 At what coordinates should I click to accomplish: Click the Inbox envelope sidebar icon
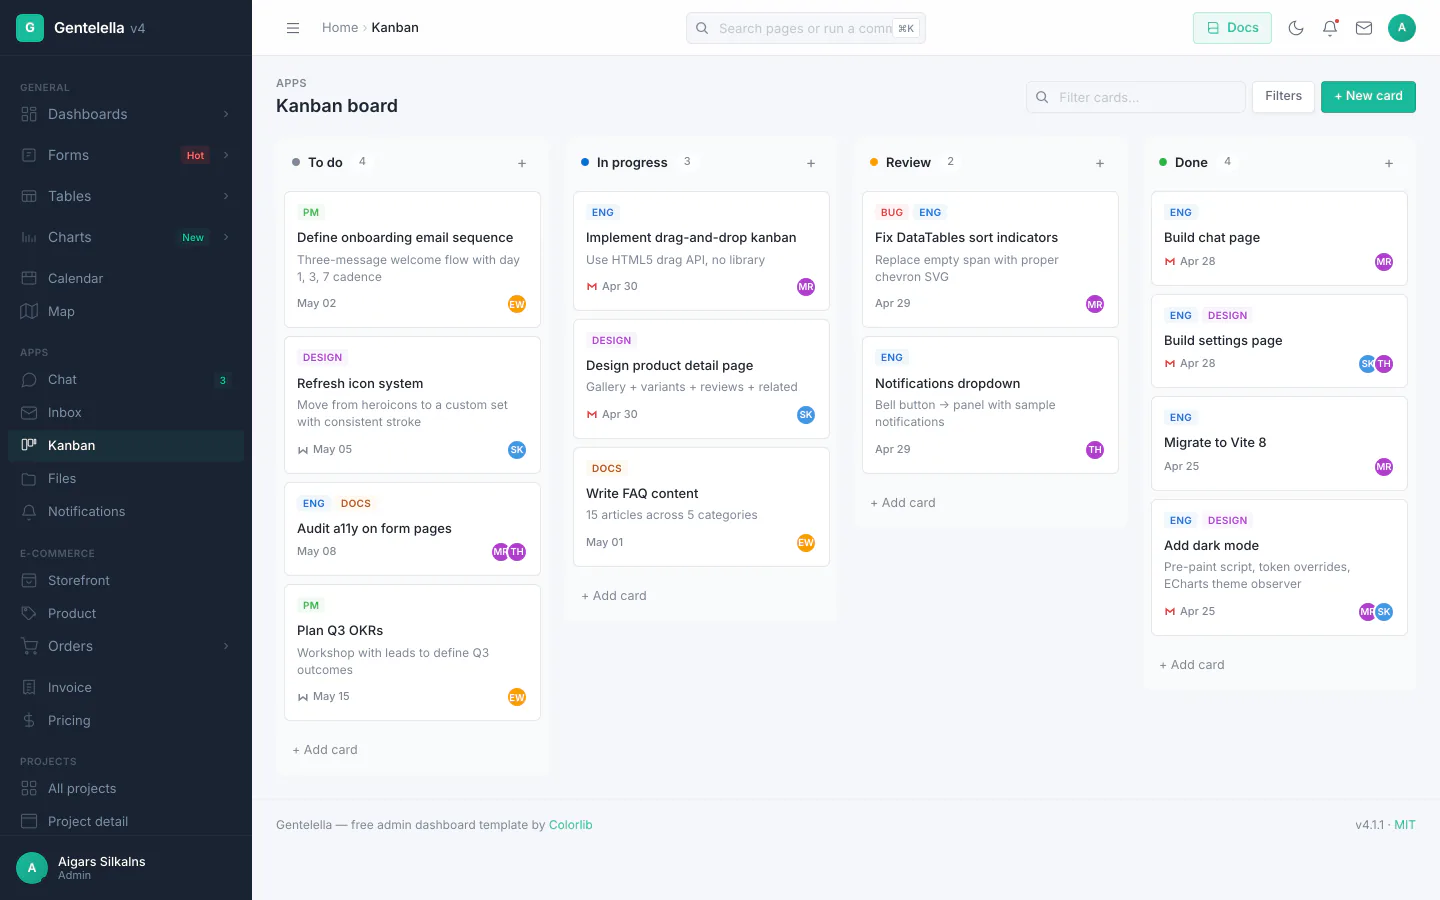pos(29,412)
